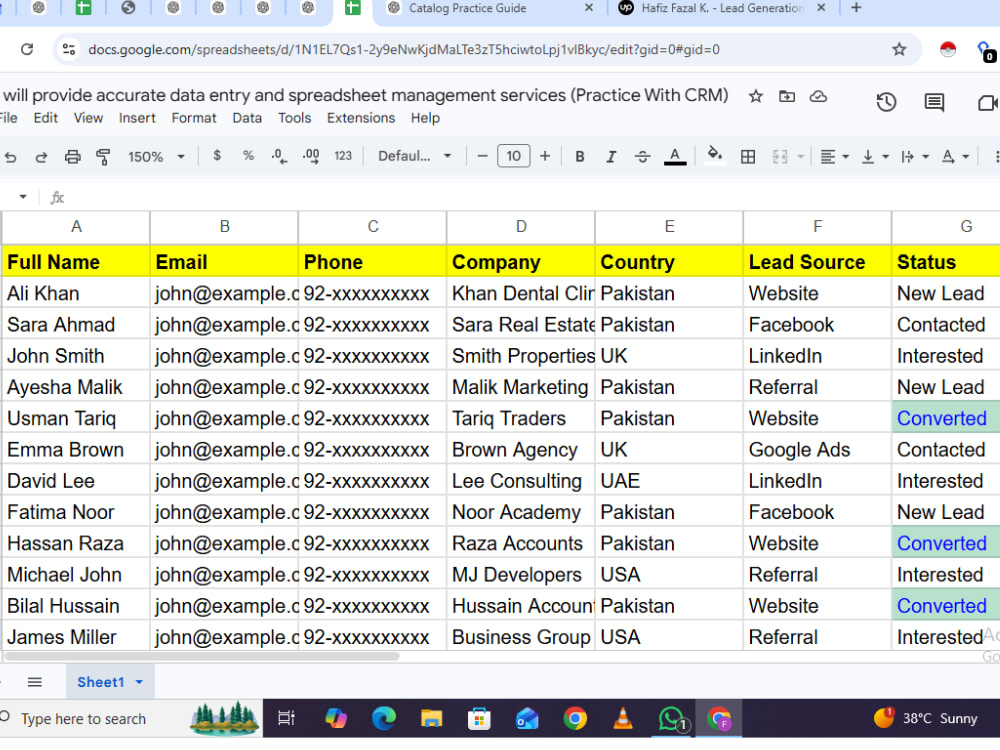1000x750 pixels.
Task: Open VLC media player from taskbar
Action: tap(623, 719)
